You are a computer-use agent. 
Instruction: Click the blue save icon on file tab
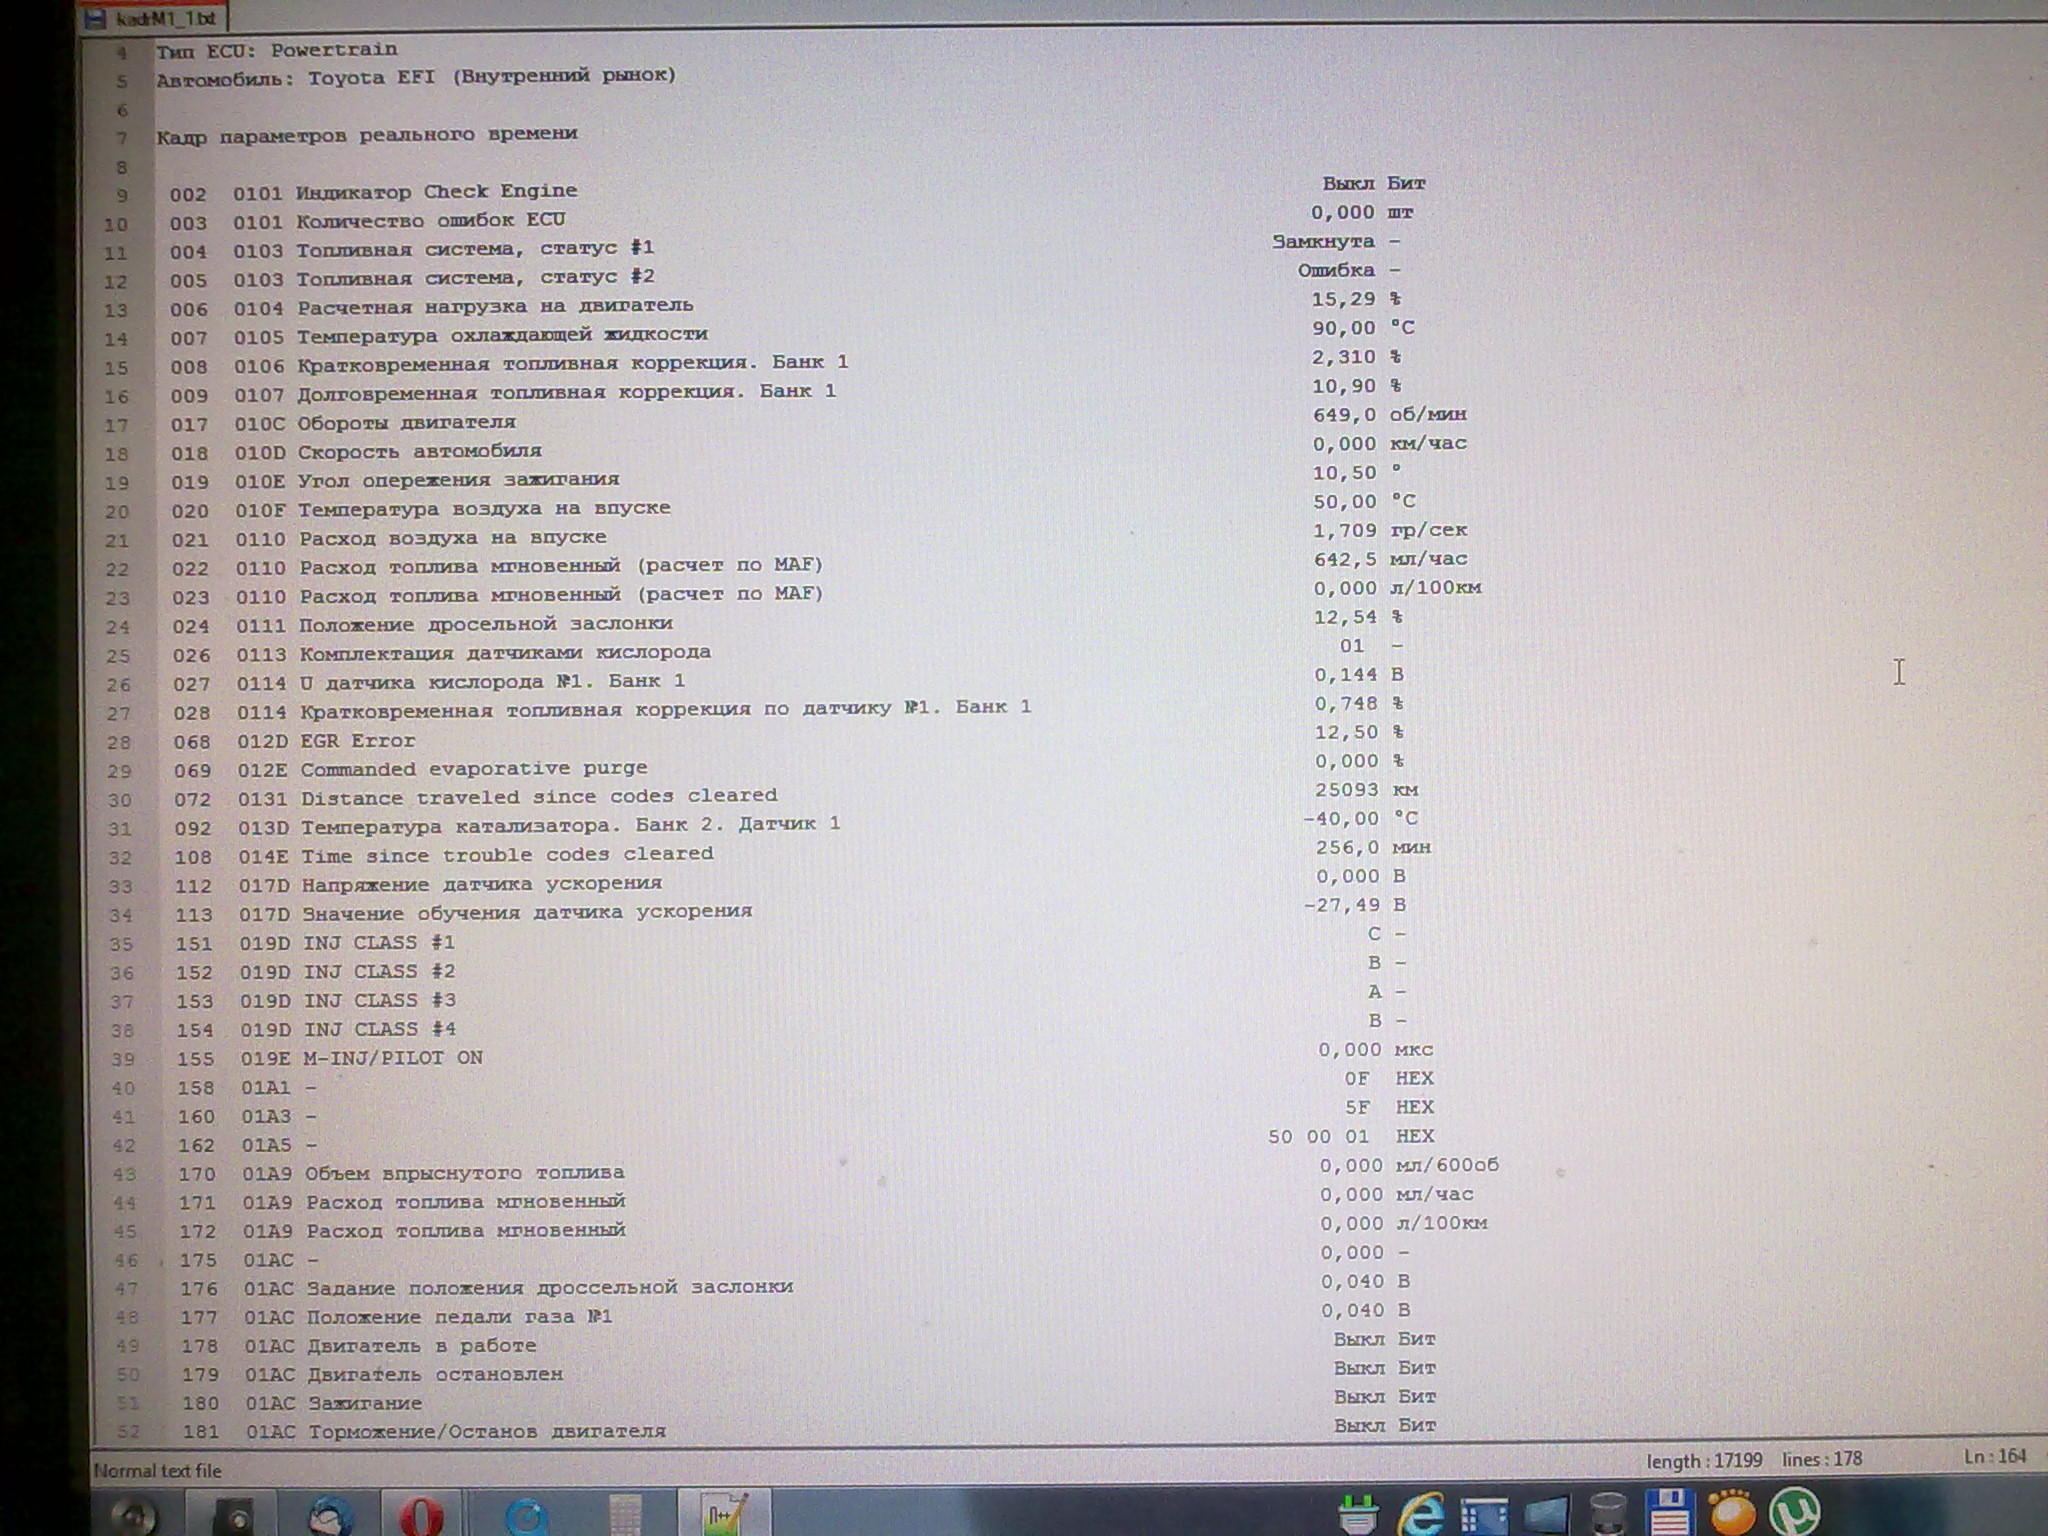click(97, 19)
